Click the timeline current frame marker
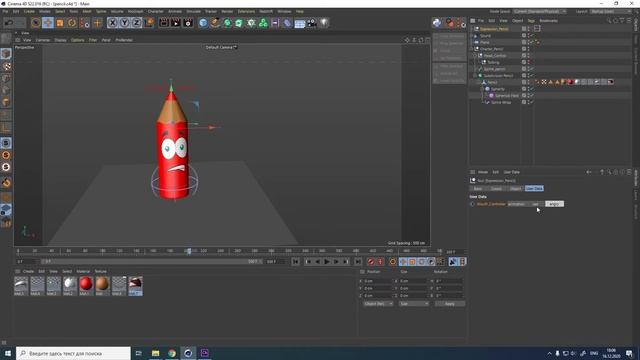Image resolution: width=640 pixels, height=360 pixels. click(x=189, y=251)
